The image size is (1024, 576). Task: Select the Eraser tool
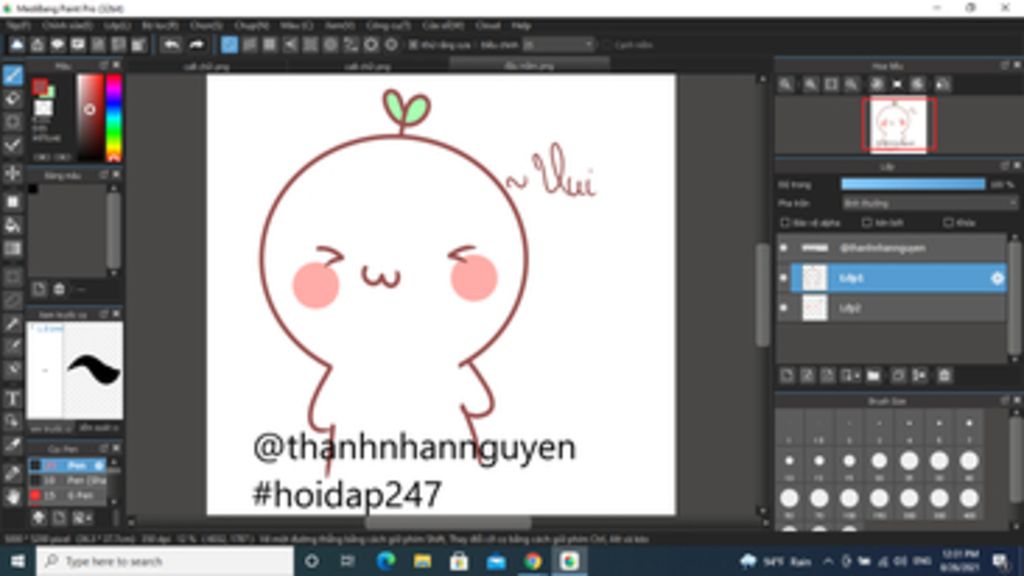[12, 99]
